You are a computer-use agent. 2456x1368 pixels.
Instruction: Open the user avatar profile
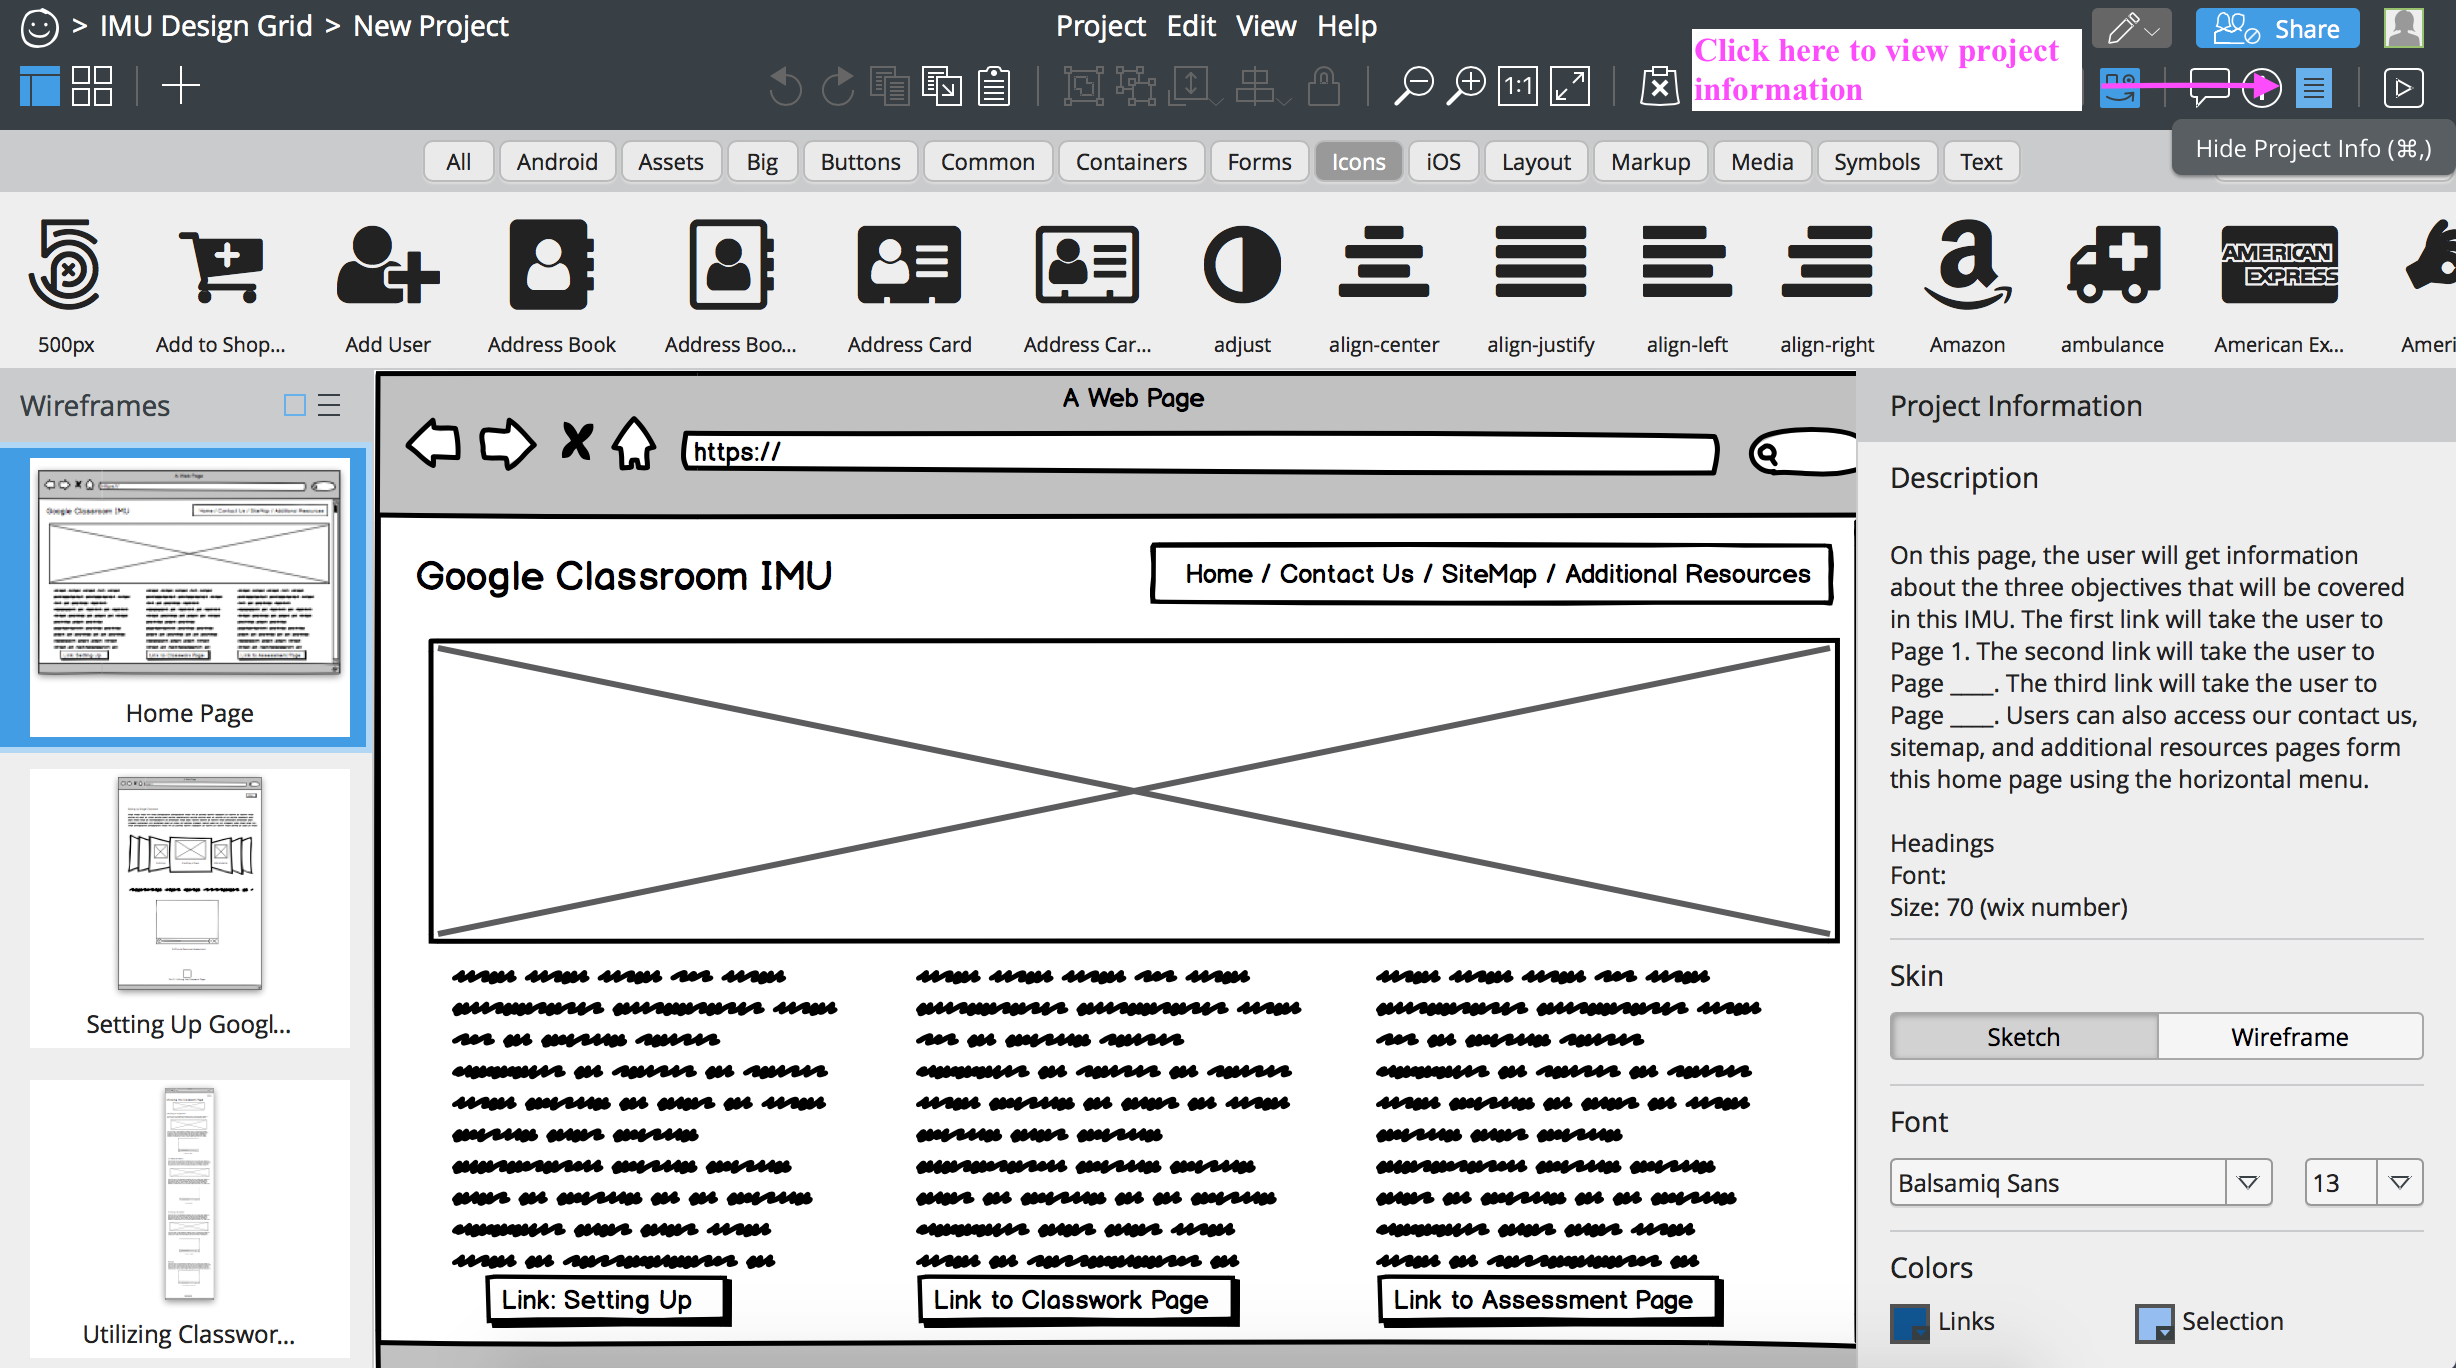coord(2404,28)
